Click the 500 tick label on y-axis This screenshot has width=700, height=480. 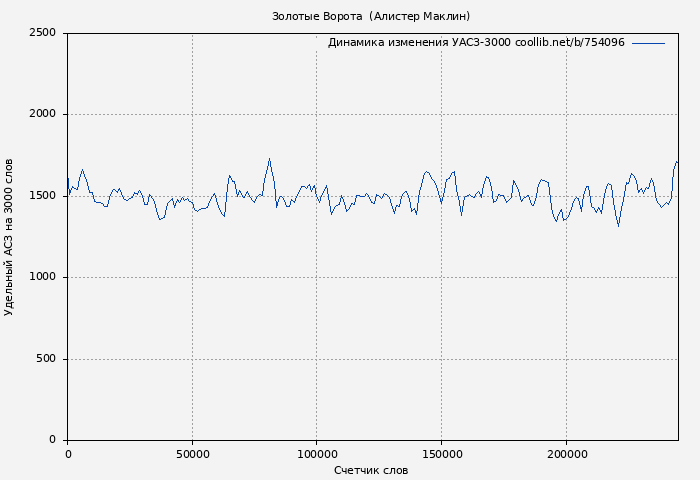click(x=46, y=359)
